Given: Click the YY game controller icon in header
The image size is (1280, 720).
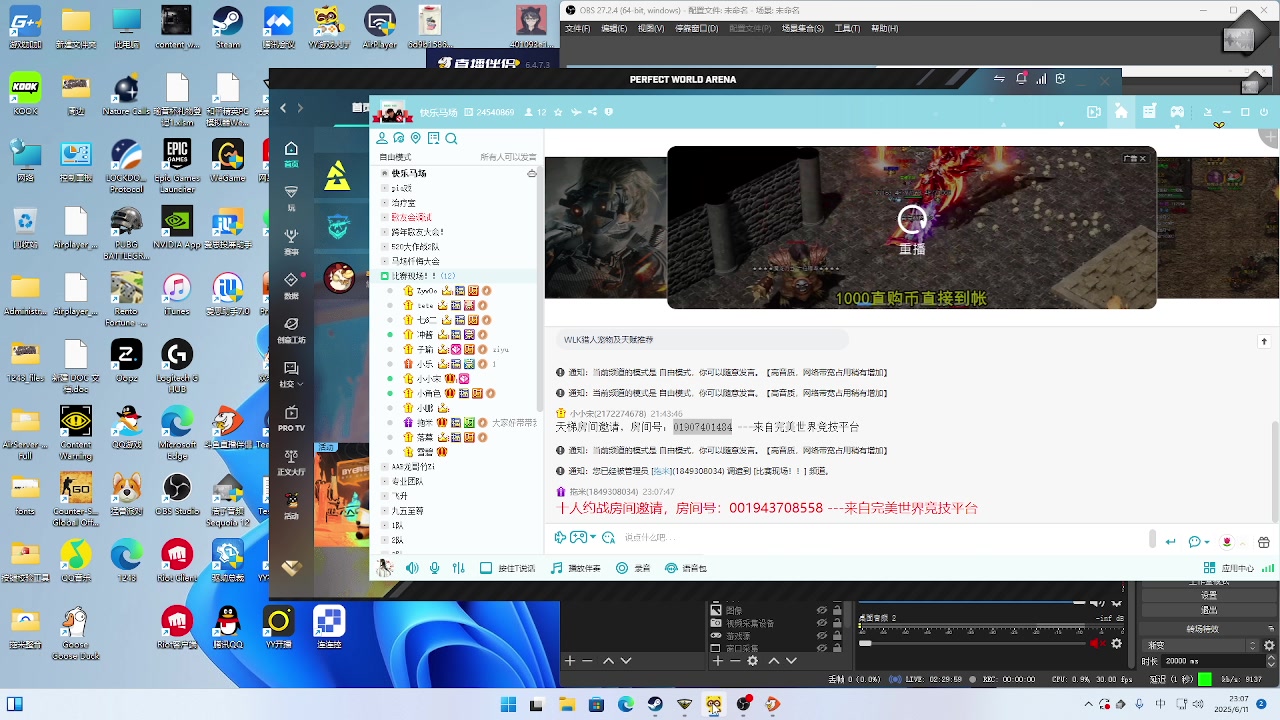Looking at the screenshot, I should pyautogui.click(x=1178, y=112).
